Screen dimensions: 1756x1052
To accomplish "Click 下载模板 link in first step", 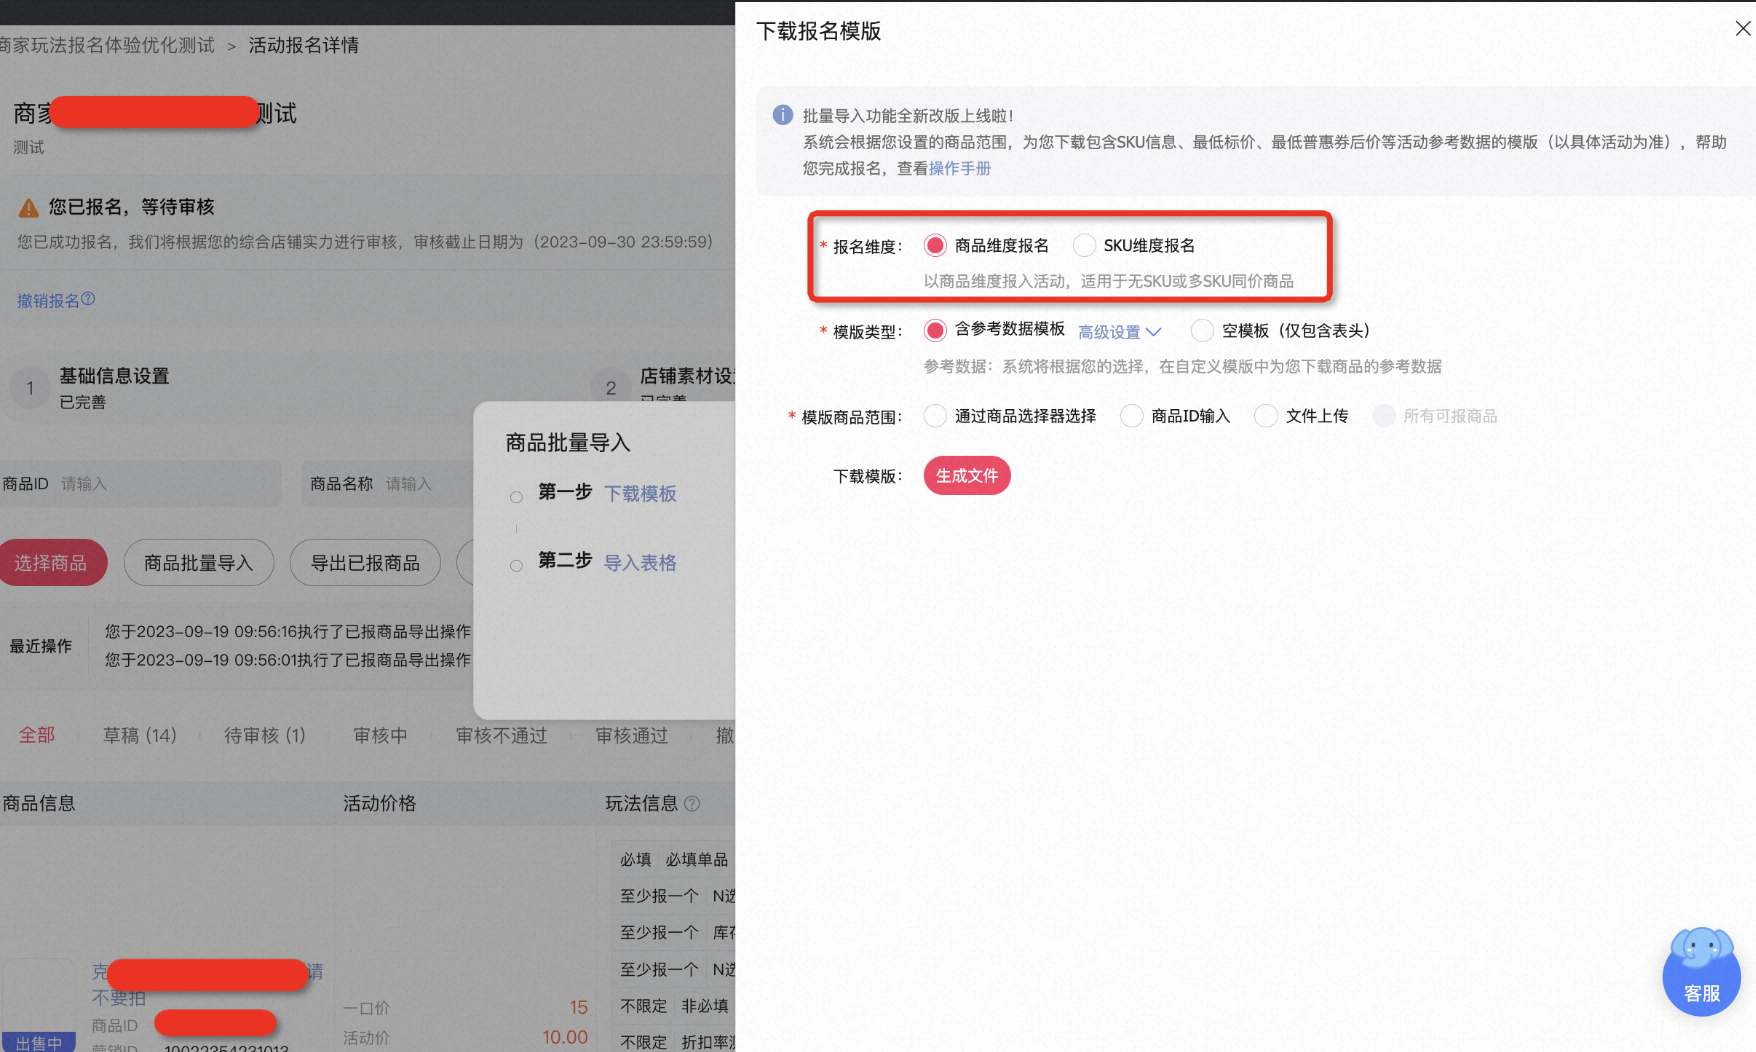I will point(640,493).
